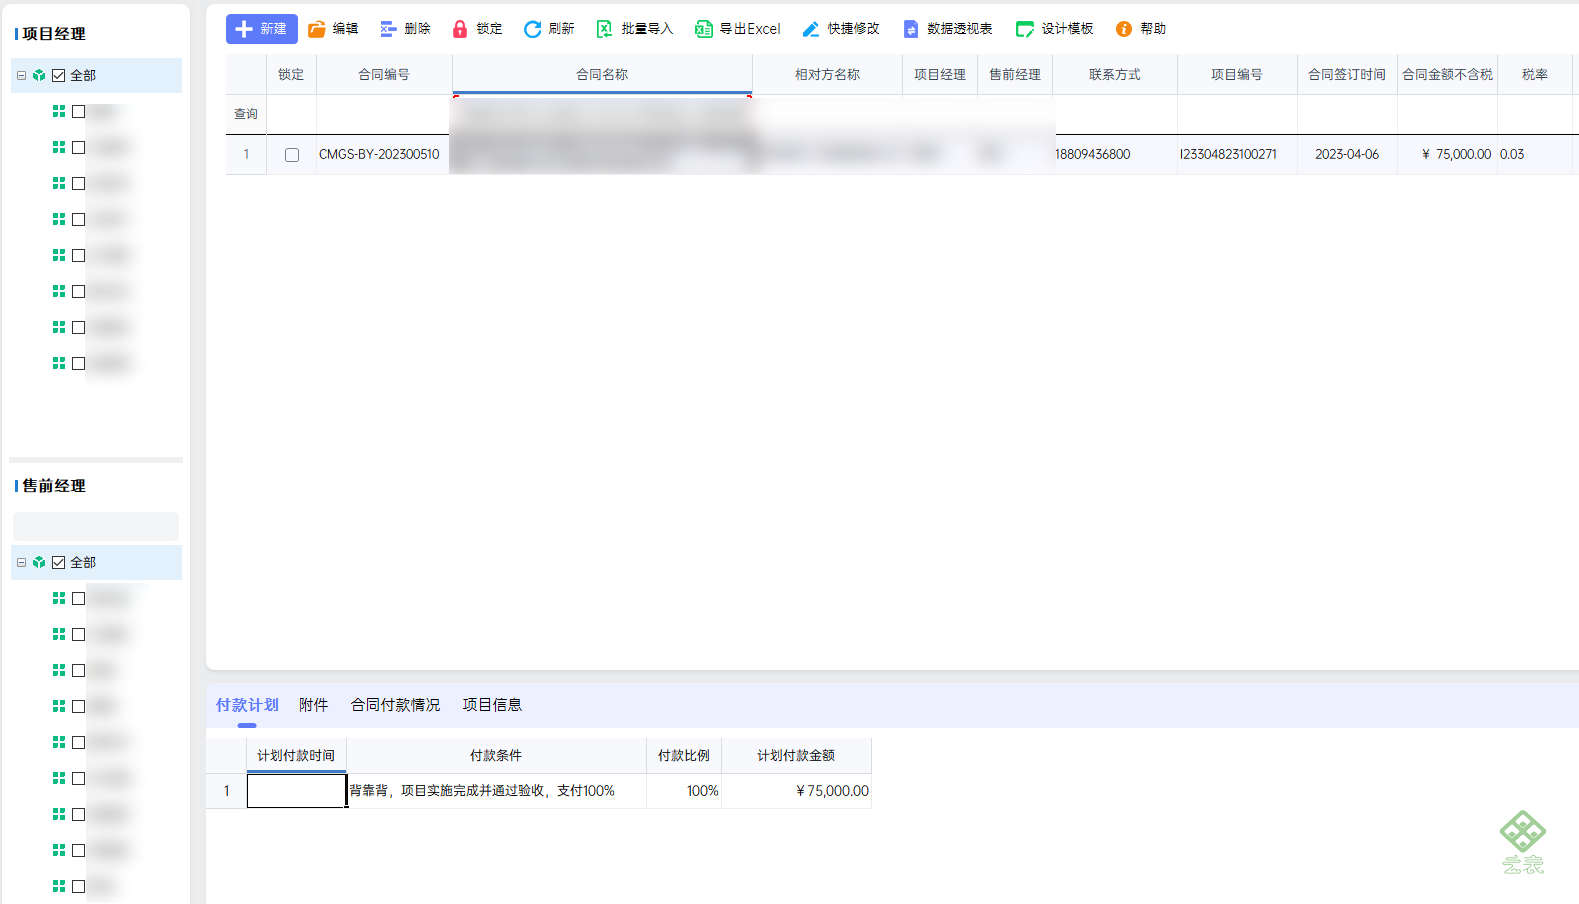This screenshot has width=1579, height=904.
Task: Click the 合同名称 column header
Action: pyautogui.click(x=602, y=74)
